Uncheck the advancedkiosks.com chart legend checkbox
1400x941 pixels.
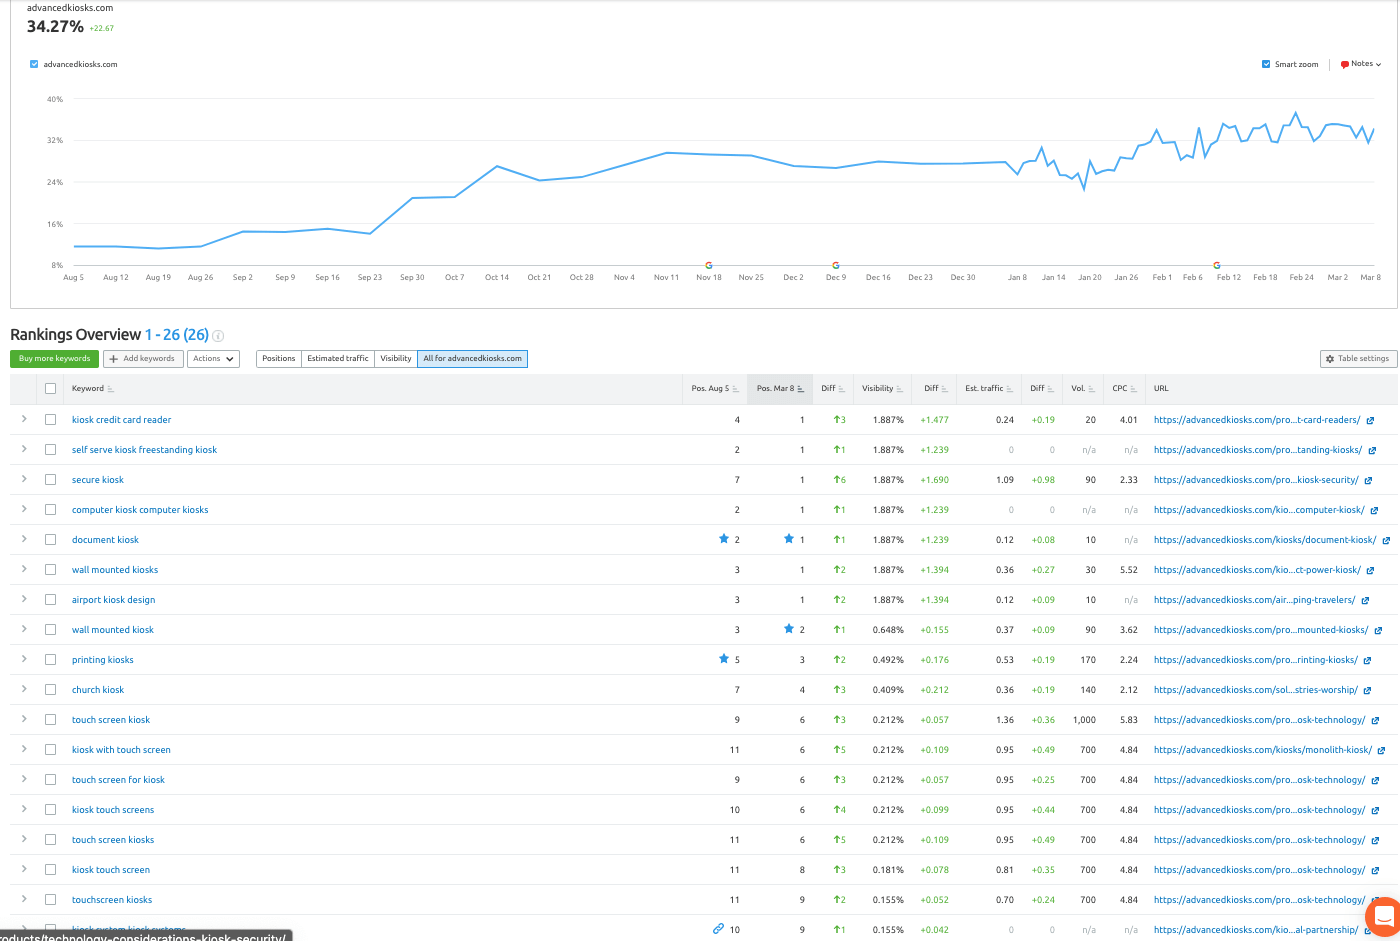[x=34, y=64]
